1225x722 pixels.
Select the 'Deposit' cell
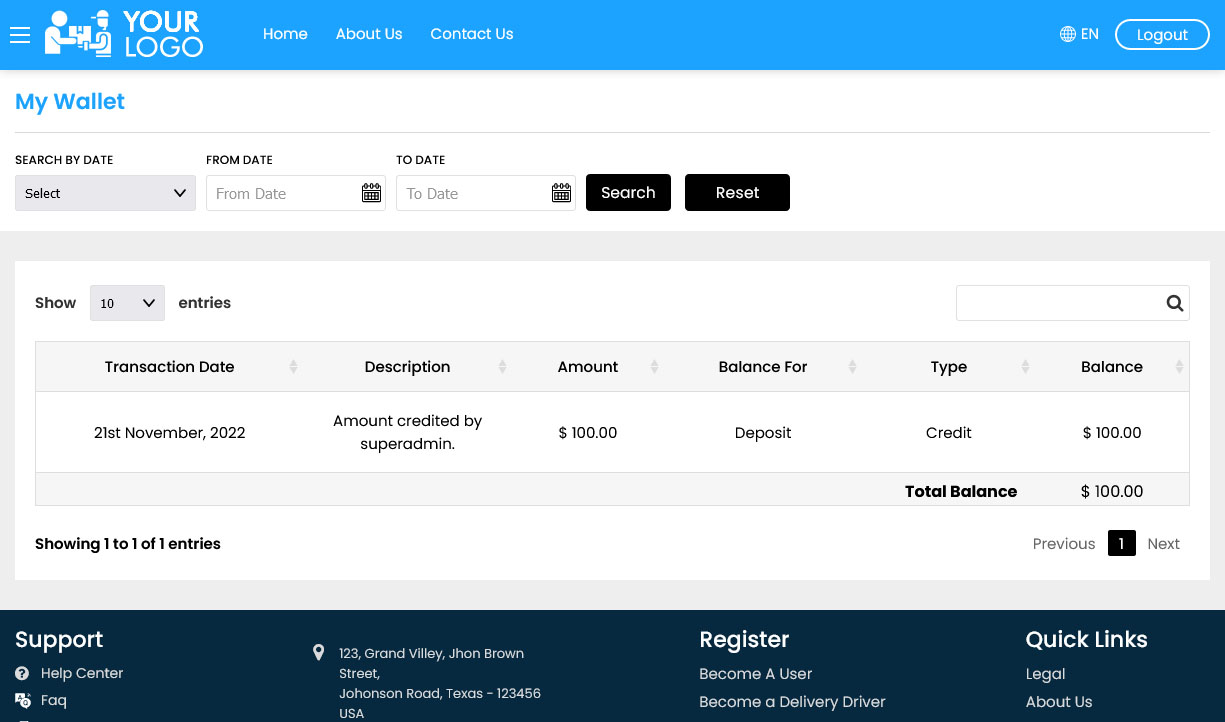click(x=763, y=433)
